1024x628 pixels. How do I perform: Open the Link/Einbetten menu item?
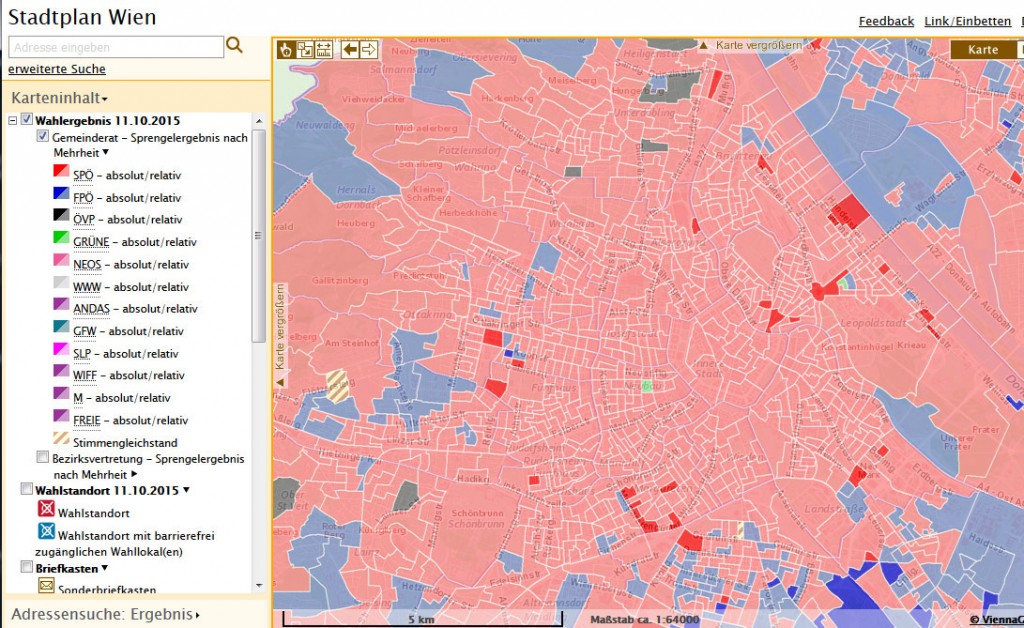[x=967, y=21]
